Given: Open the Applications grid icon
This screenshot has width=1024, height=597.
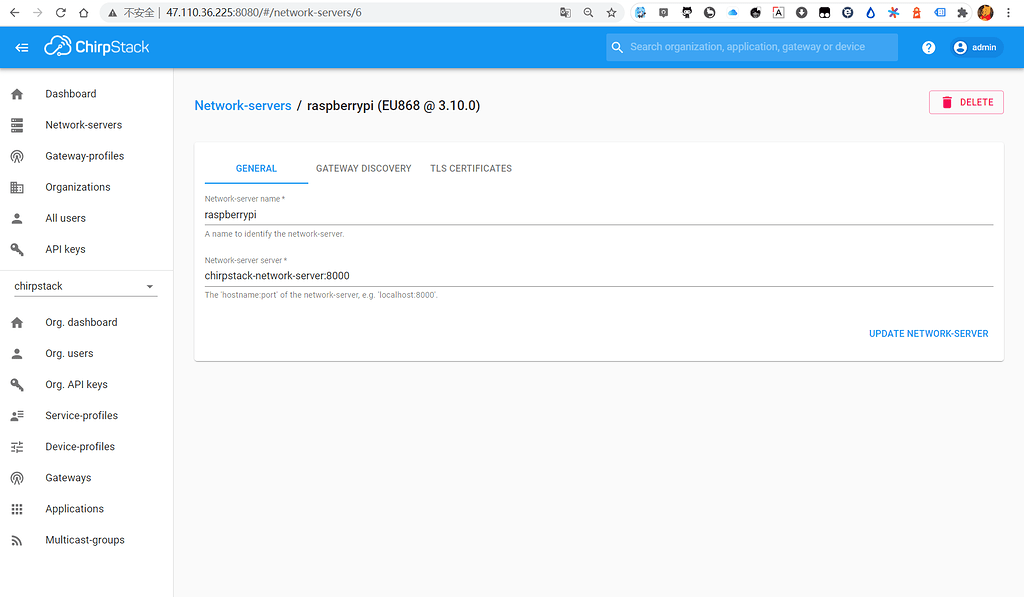Looking at the screenshot, I should click(17, 508).
